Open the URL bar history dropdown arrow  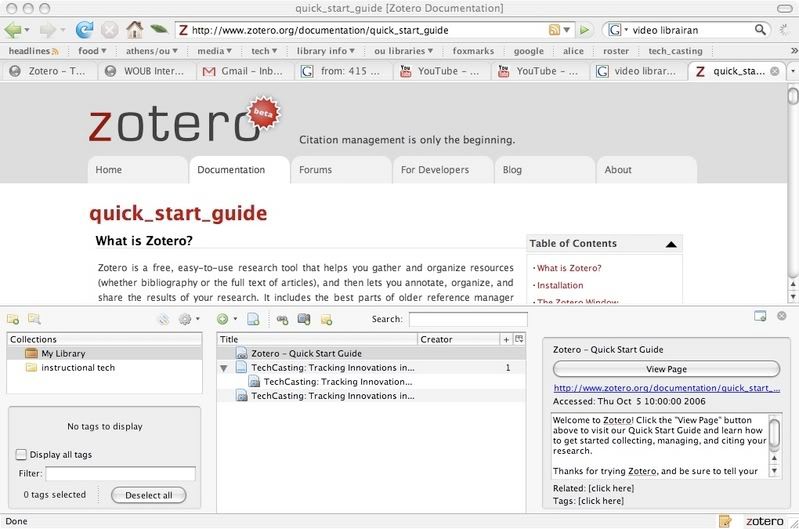[567, 30]
